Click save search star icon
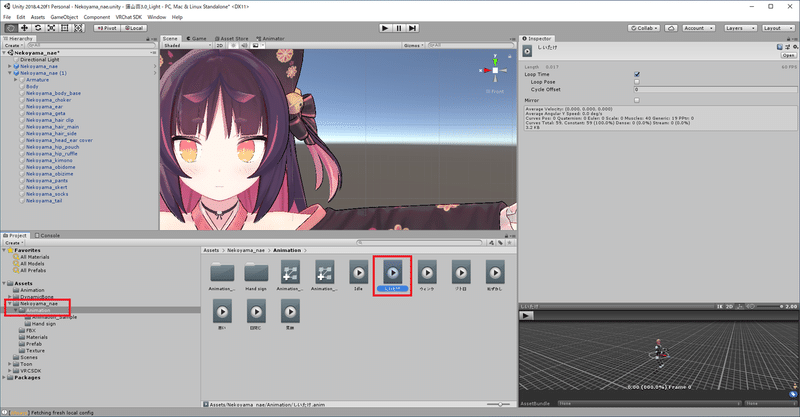The height and width of the screenshot is (417, 800). point(509,243)
